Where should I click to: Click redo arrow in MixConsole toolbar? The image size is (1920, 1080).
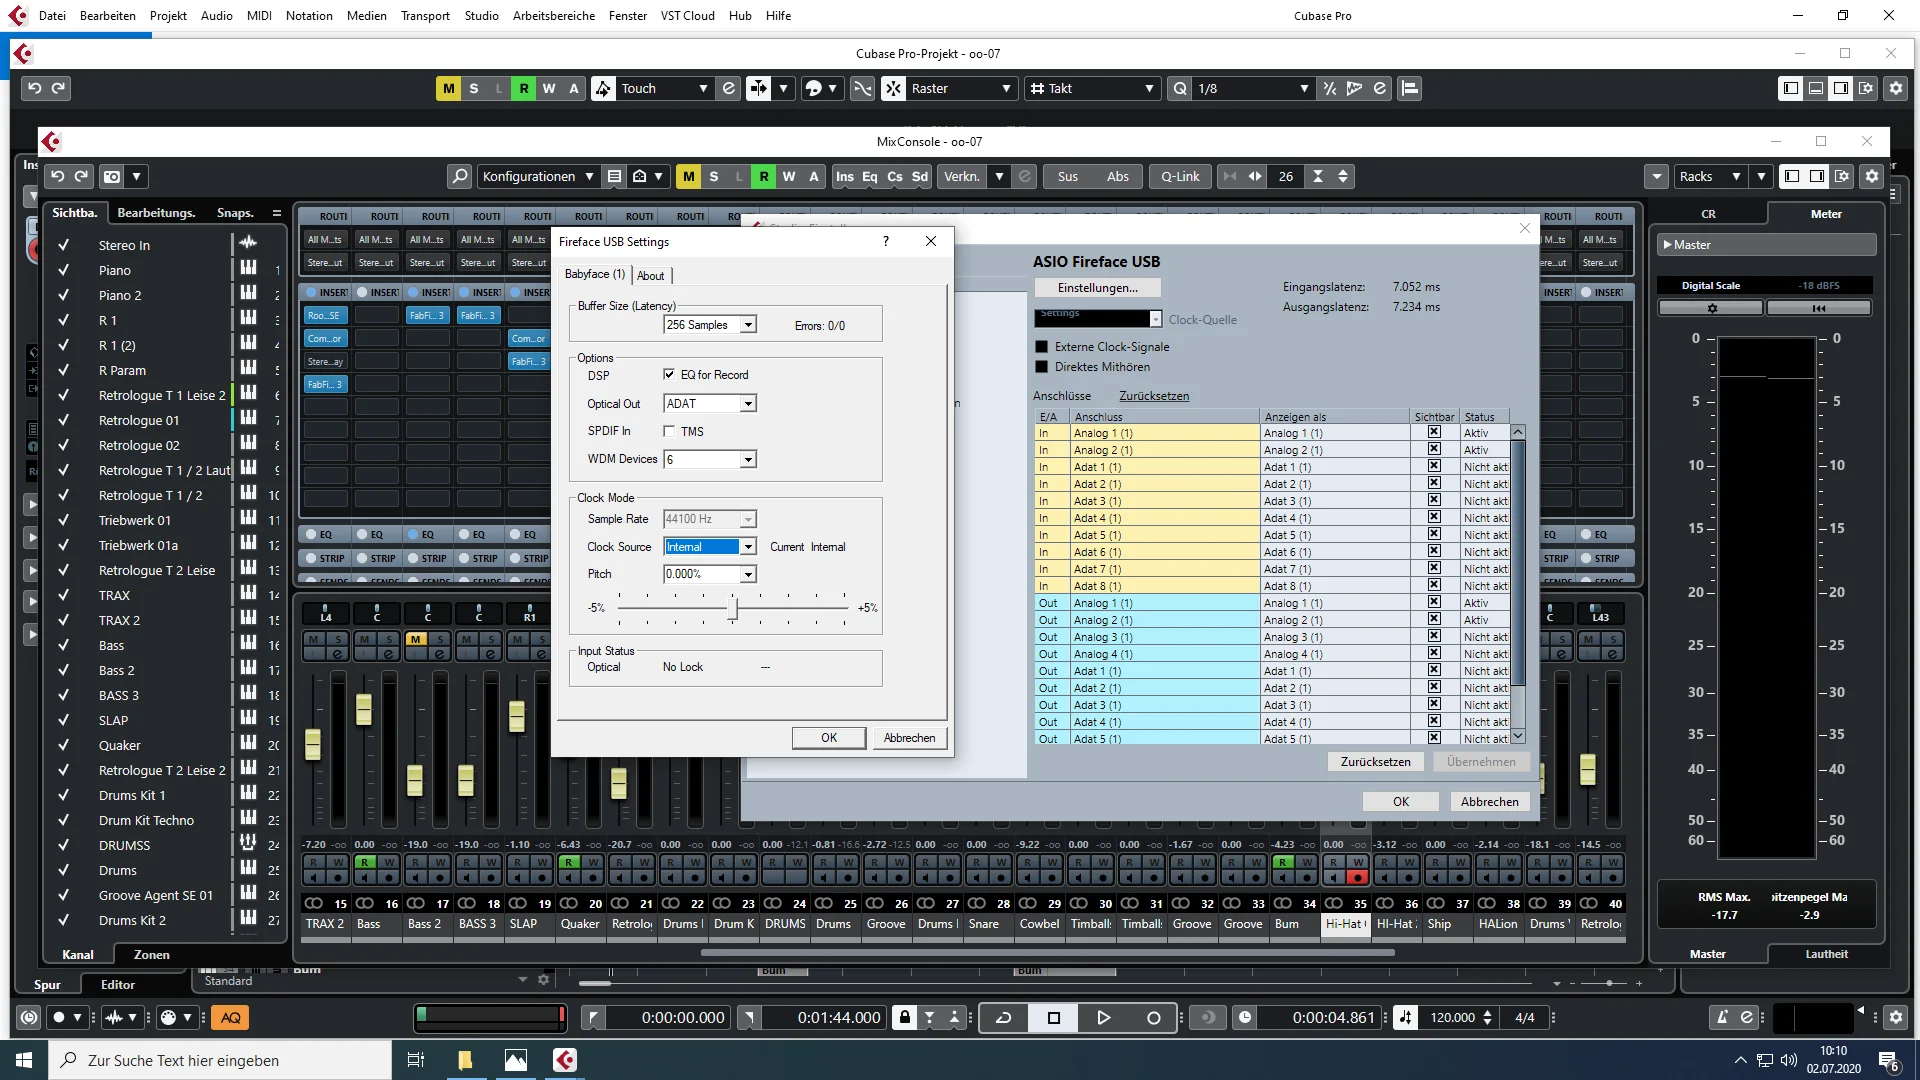click(81, 176)
